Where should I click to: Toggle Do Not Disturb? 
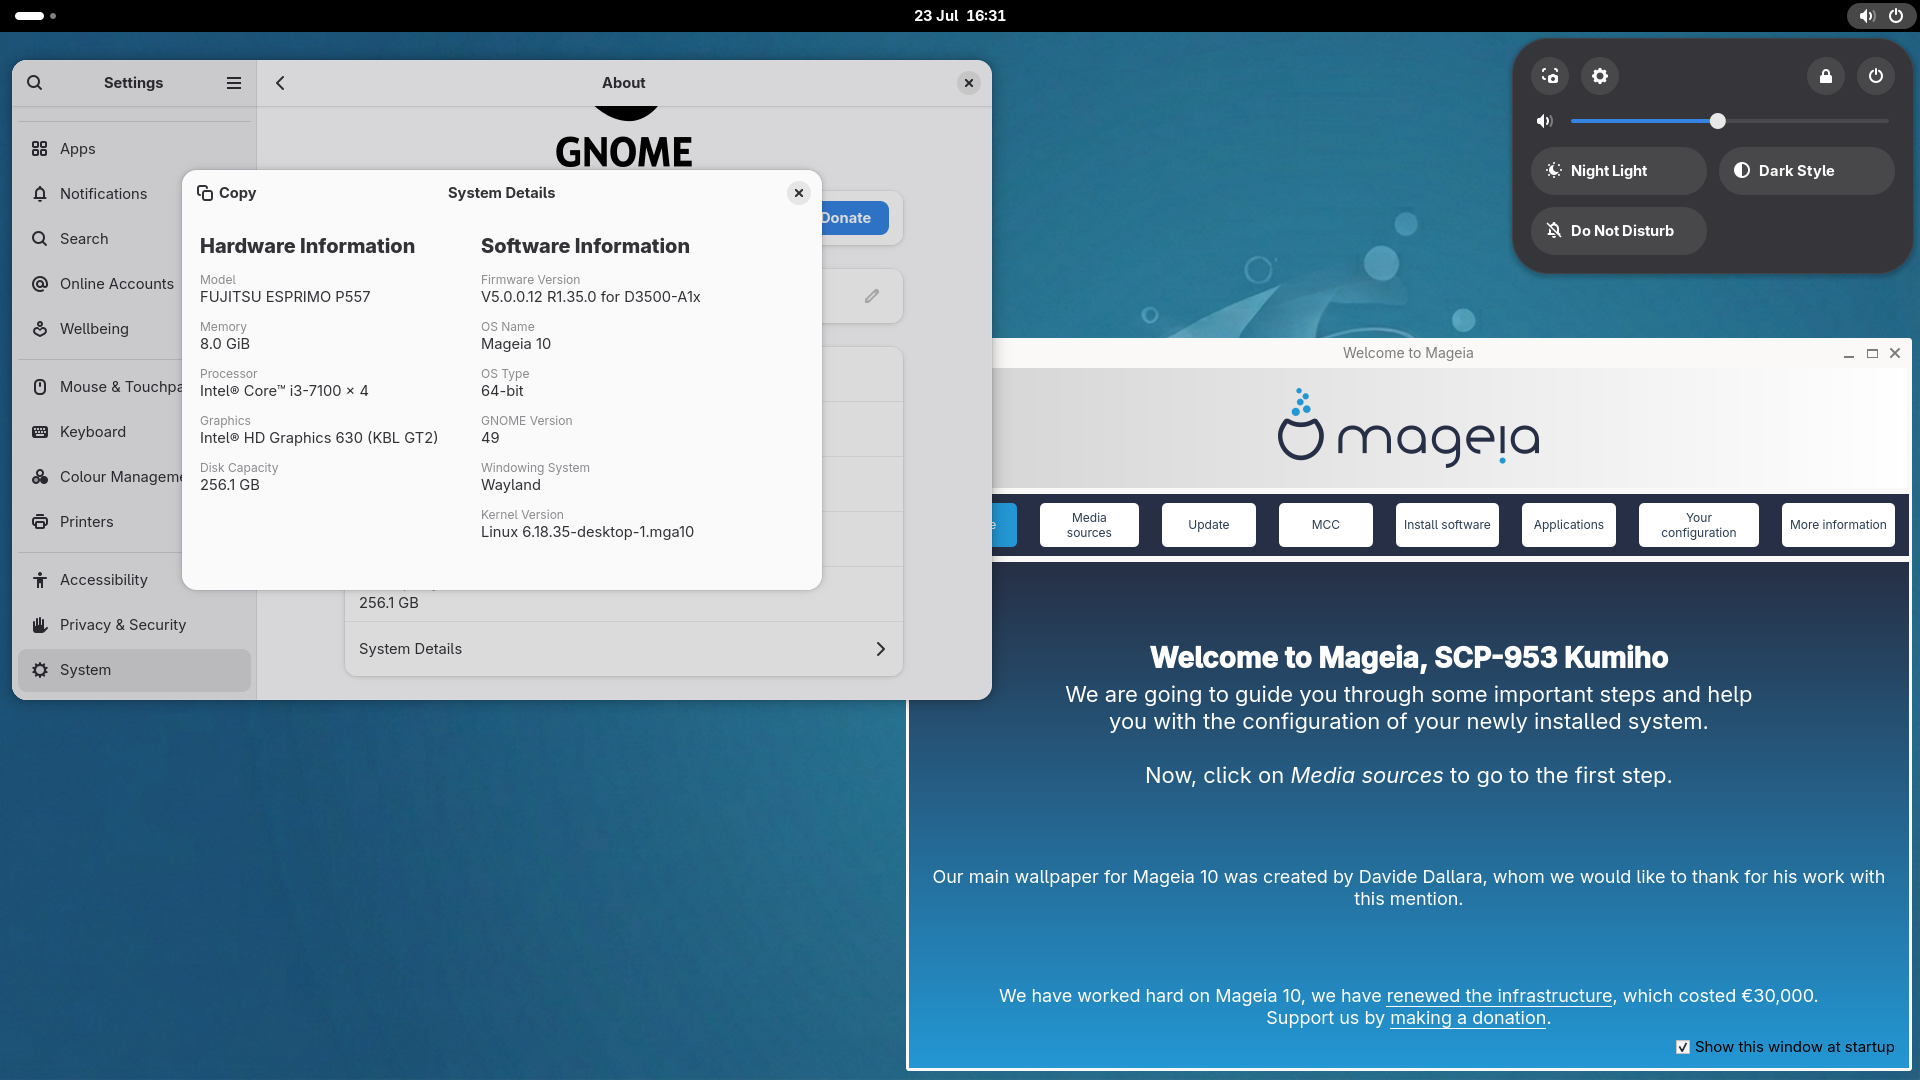[1618, 231]
